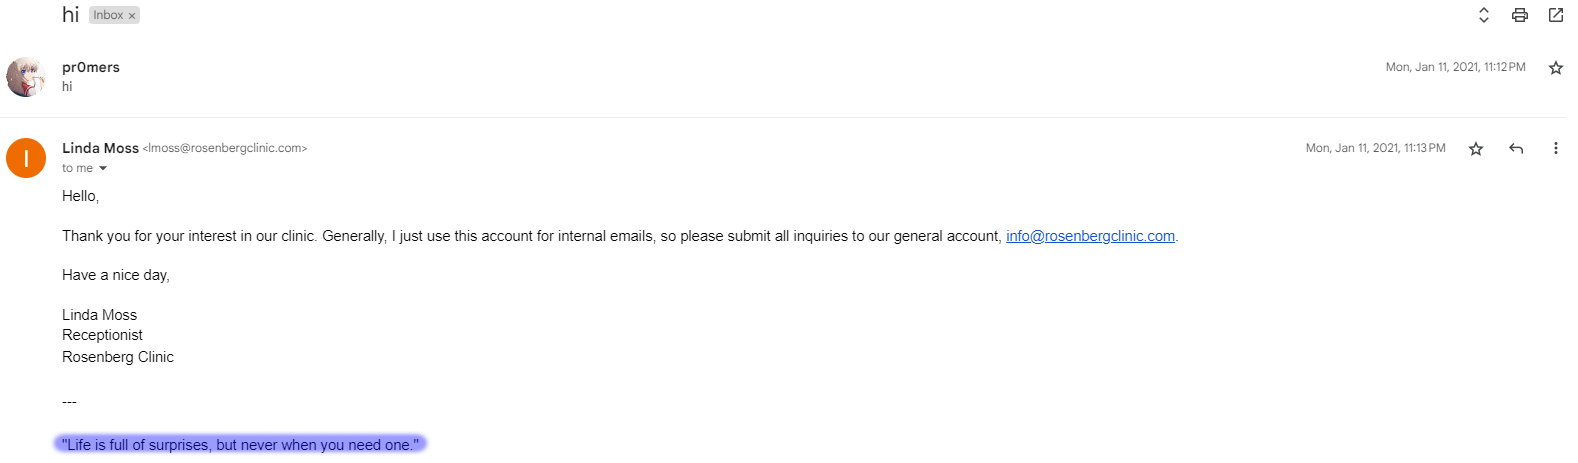Click the sender name pr0mers

coord(91,67)
